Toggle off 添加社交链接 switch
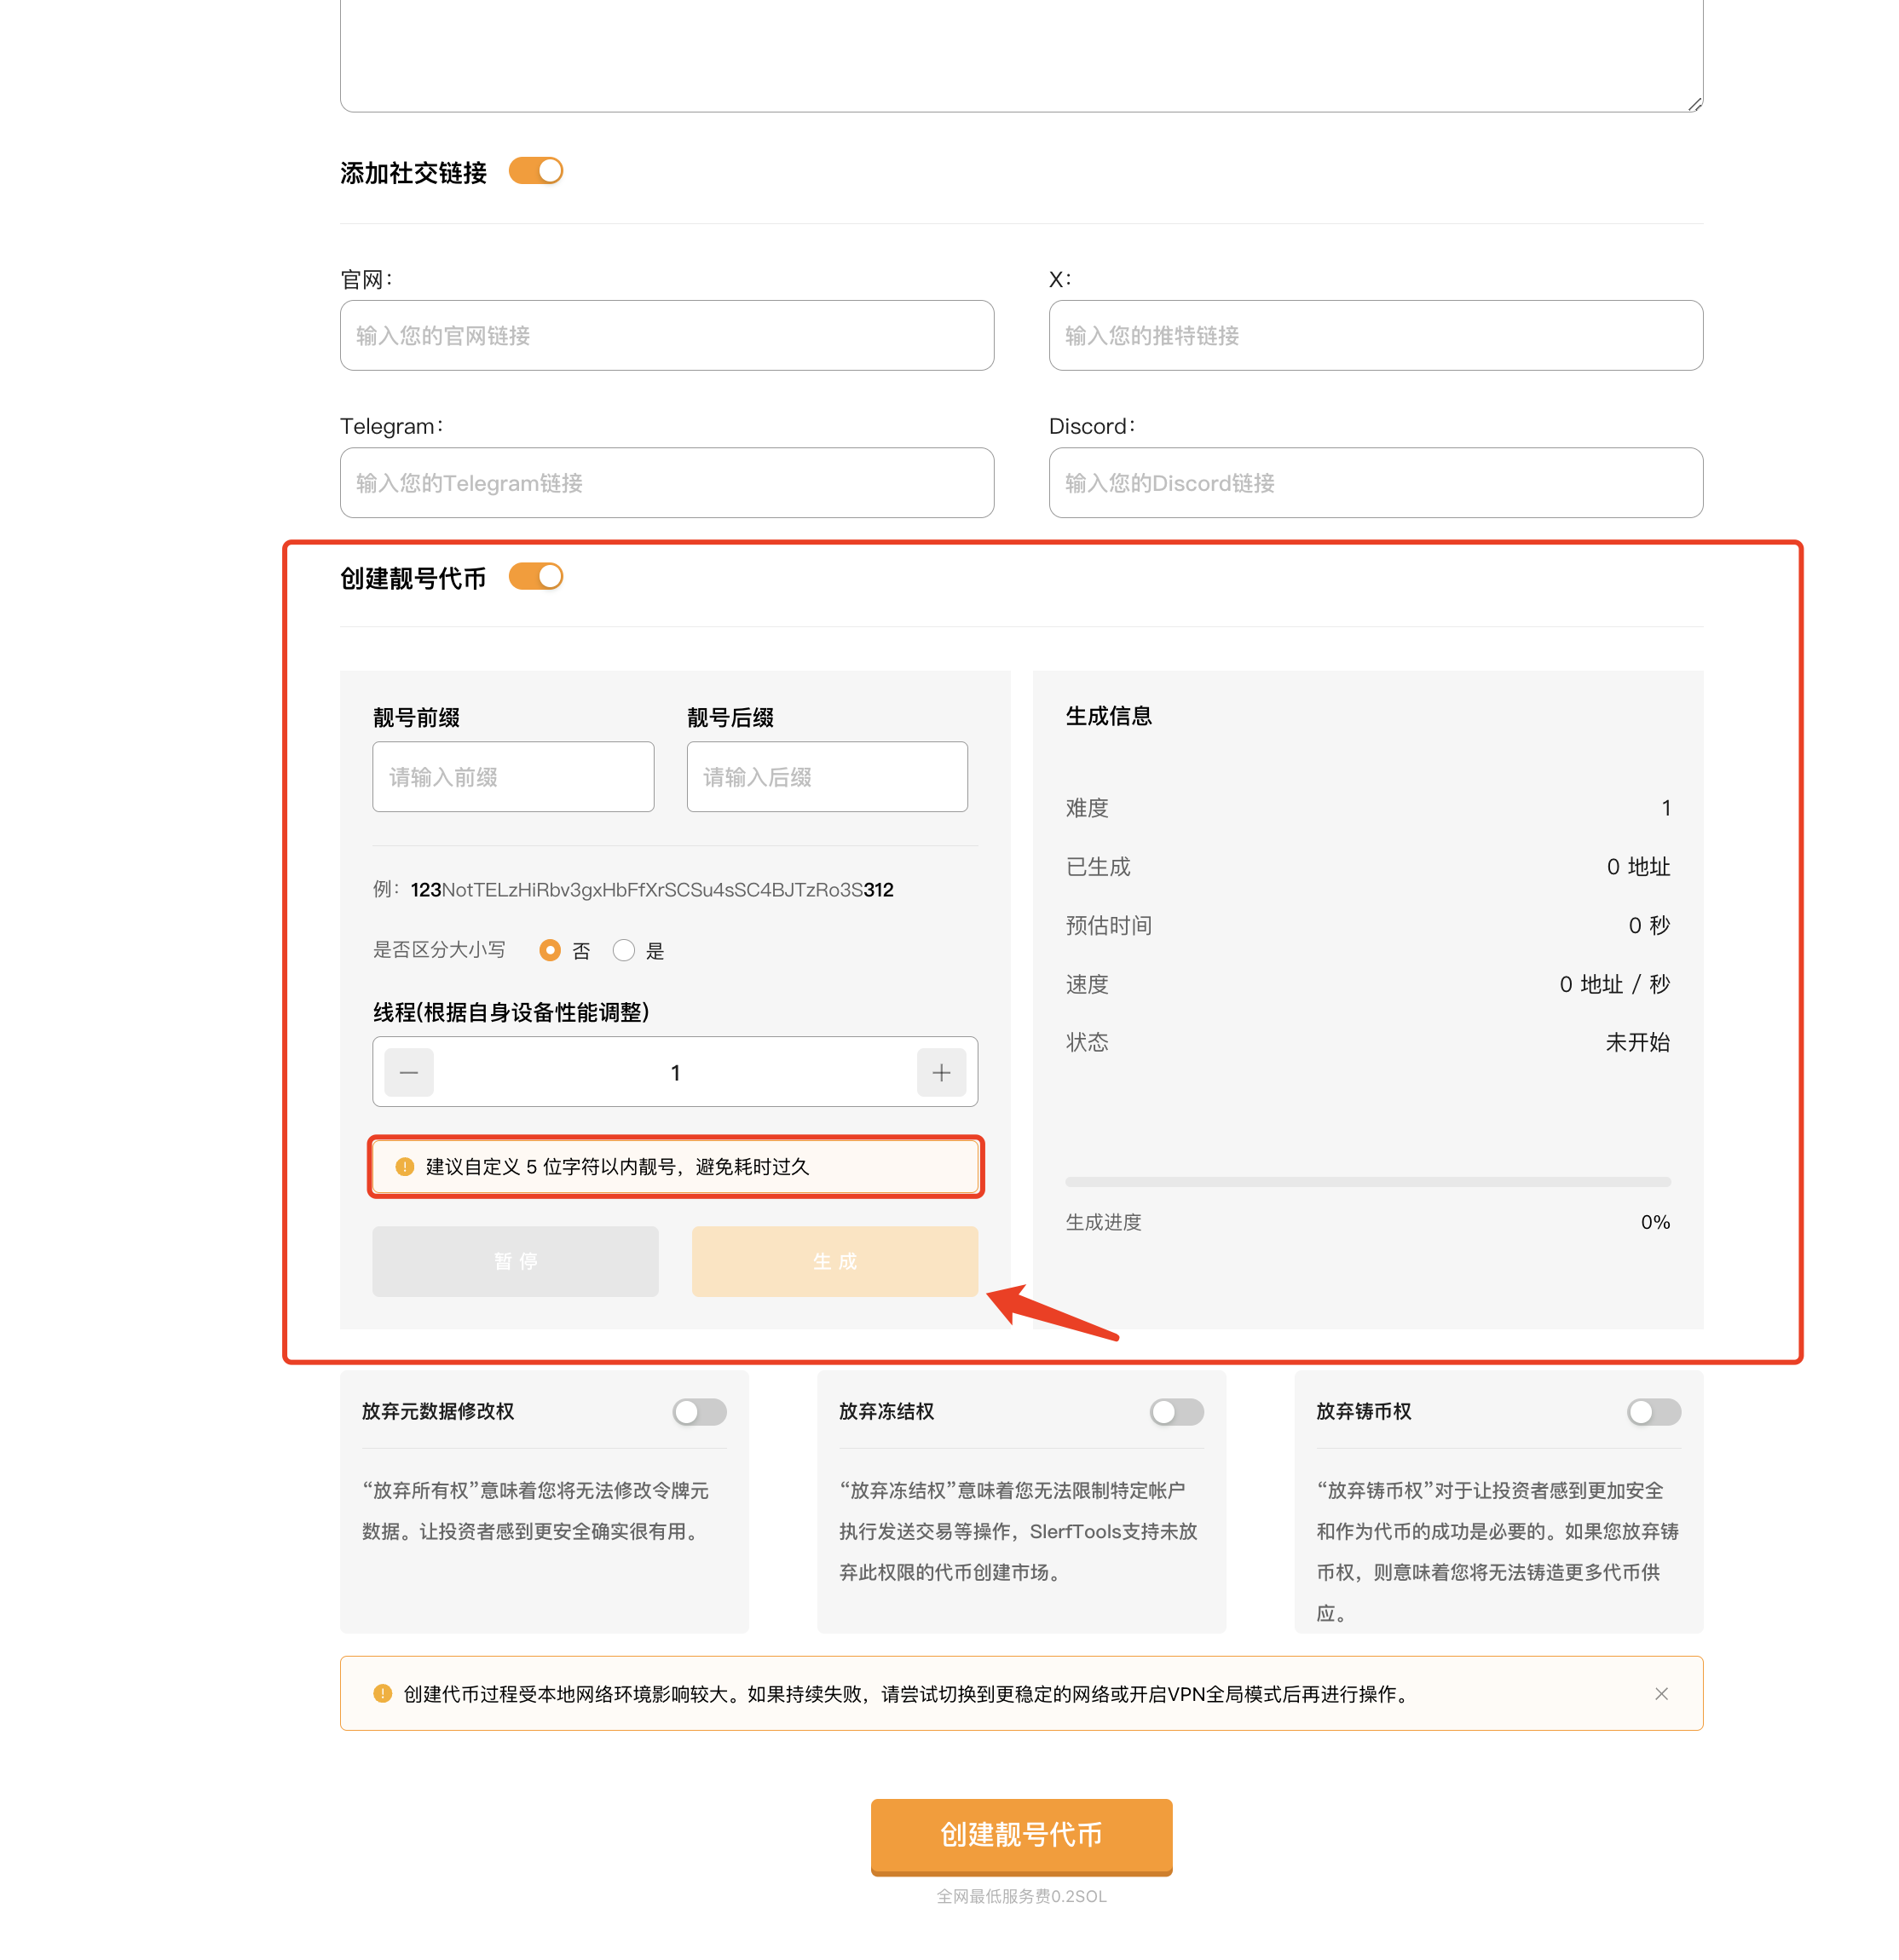 point(535,171)
